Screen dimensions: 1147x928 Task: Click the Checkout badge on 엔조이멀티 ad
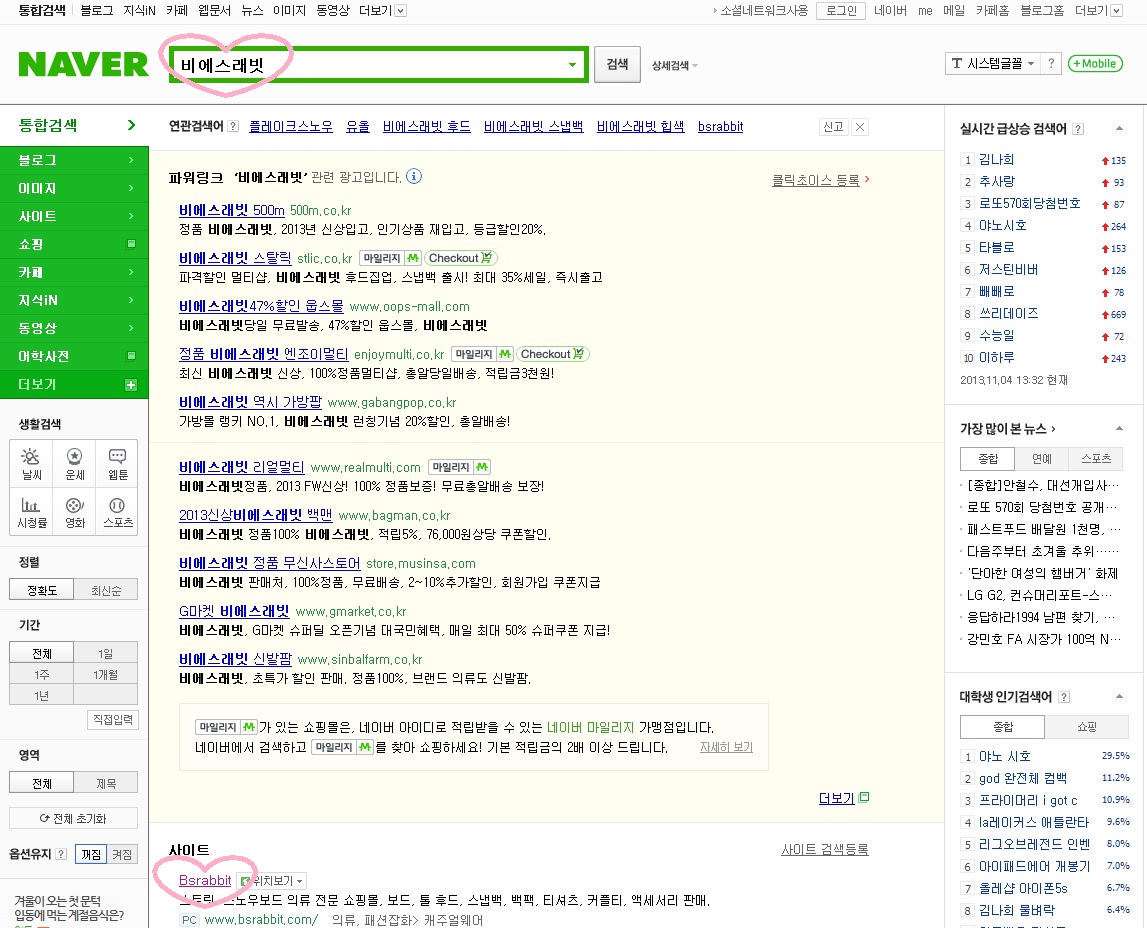(553, 354)
